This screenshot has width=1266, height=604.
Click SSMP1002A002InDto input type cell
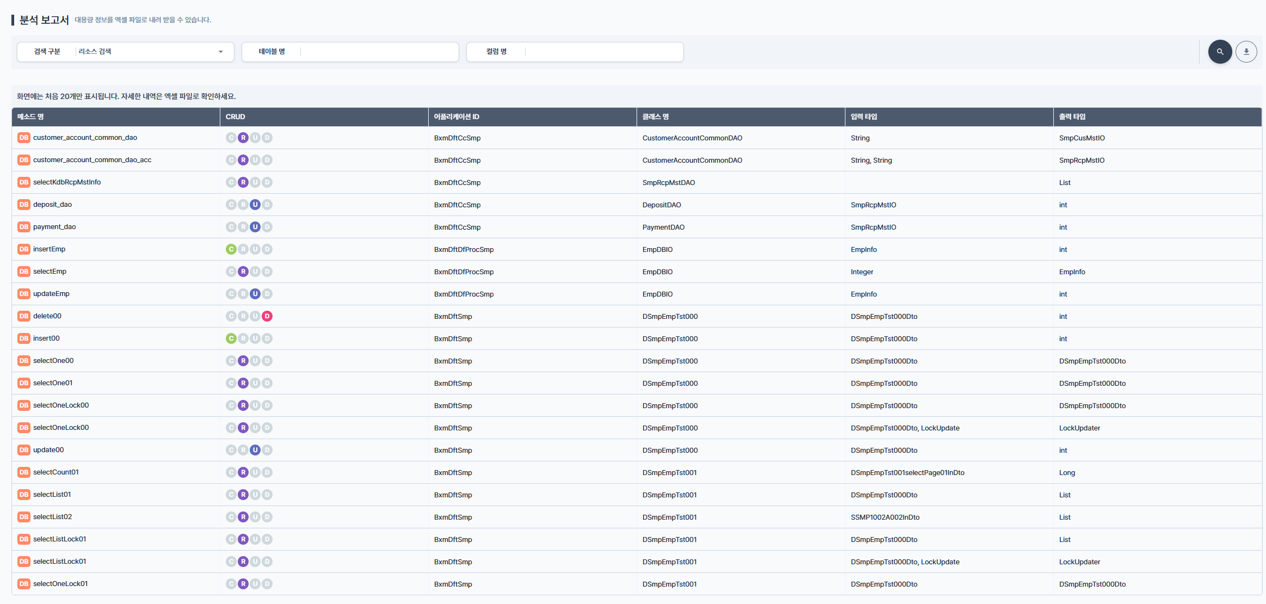(x=885, y=517)
